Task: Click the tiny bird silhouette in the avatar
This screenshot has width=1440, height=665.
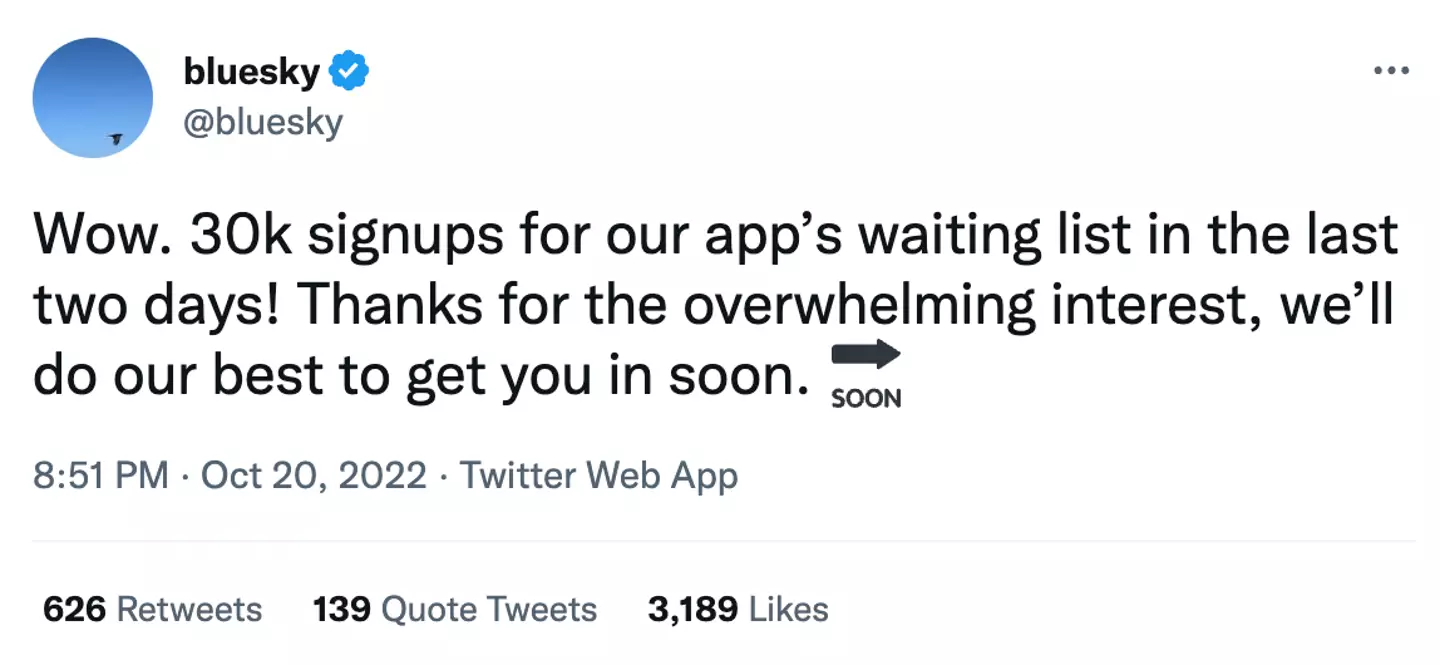Action: tap(116, 139)
